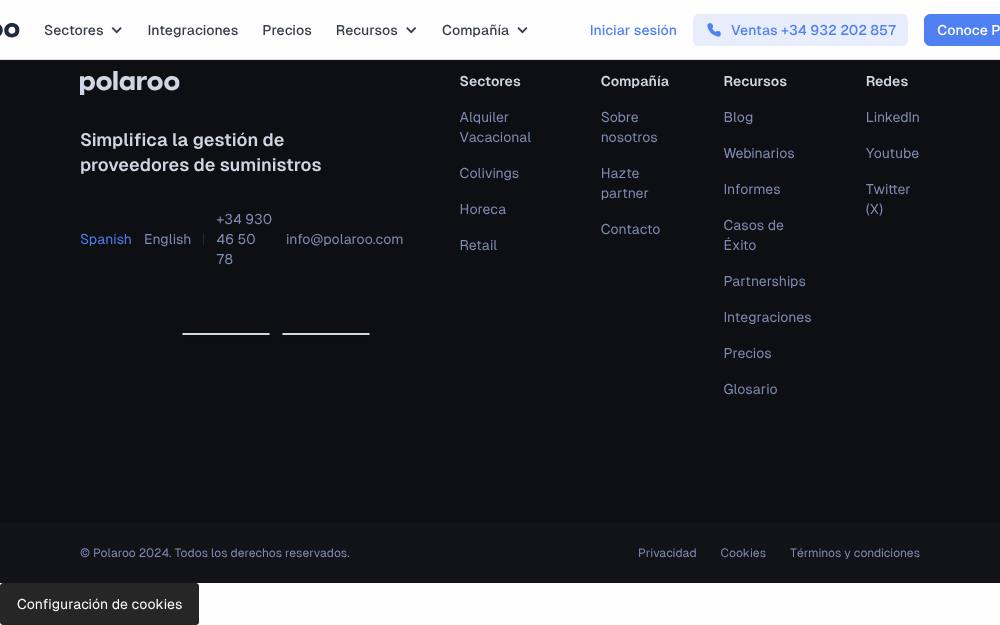Open Horeca footer link
Screen dimensions: 1000x625
click(x=483, y=209)
